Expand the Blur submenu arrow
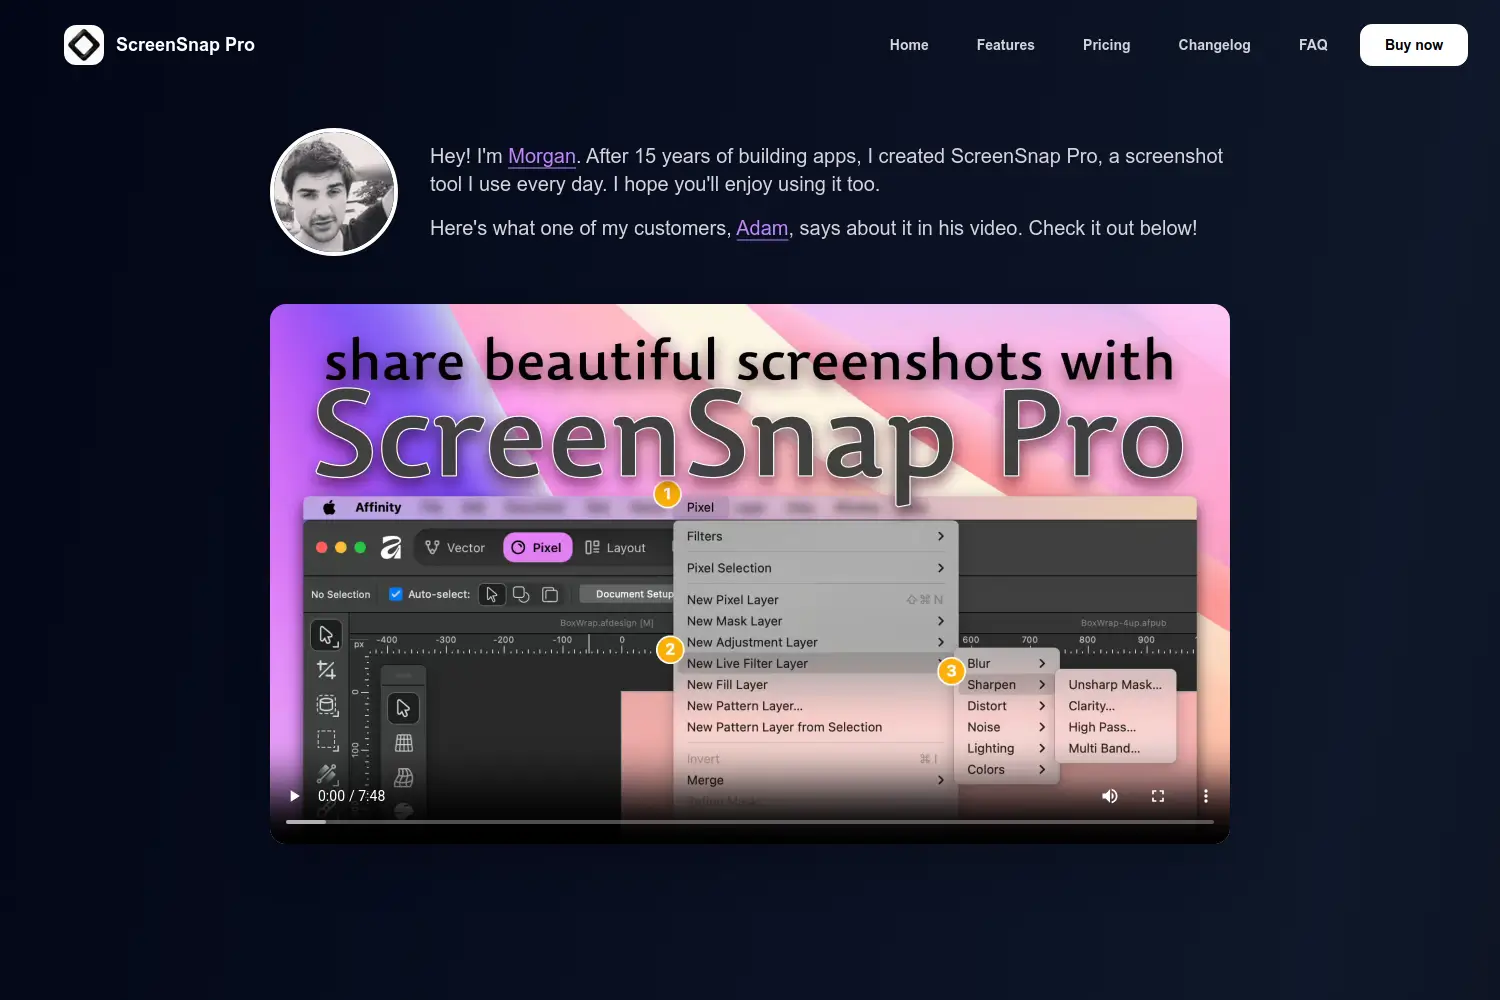 [1042, 664]
